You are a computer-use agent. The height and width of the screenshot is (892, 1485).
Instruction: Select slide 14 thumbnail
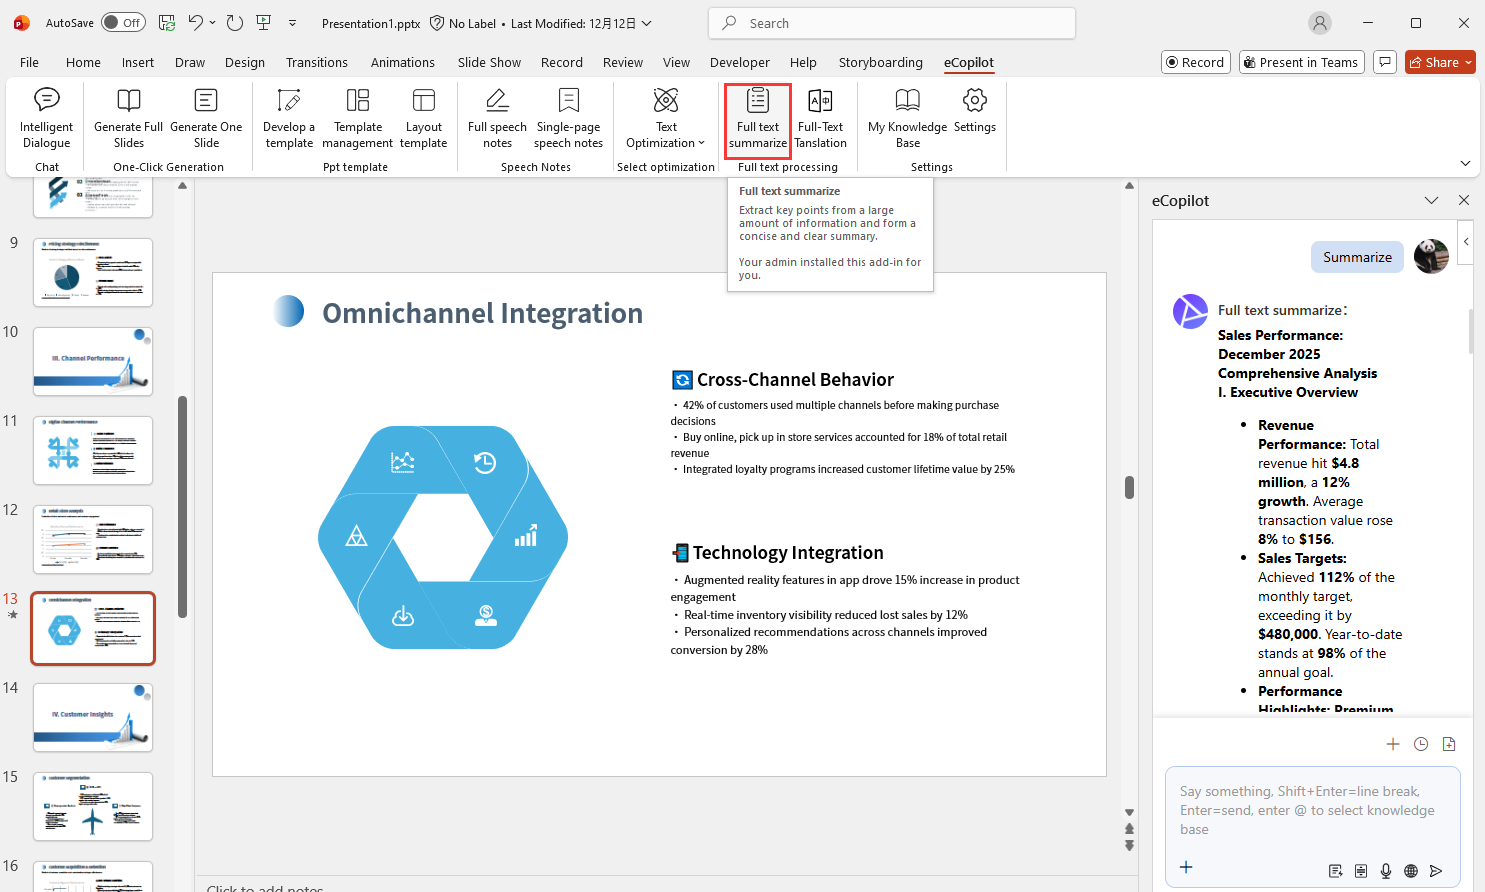pos(93,717)
